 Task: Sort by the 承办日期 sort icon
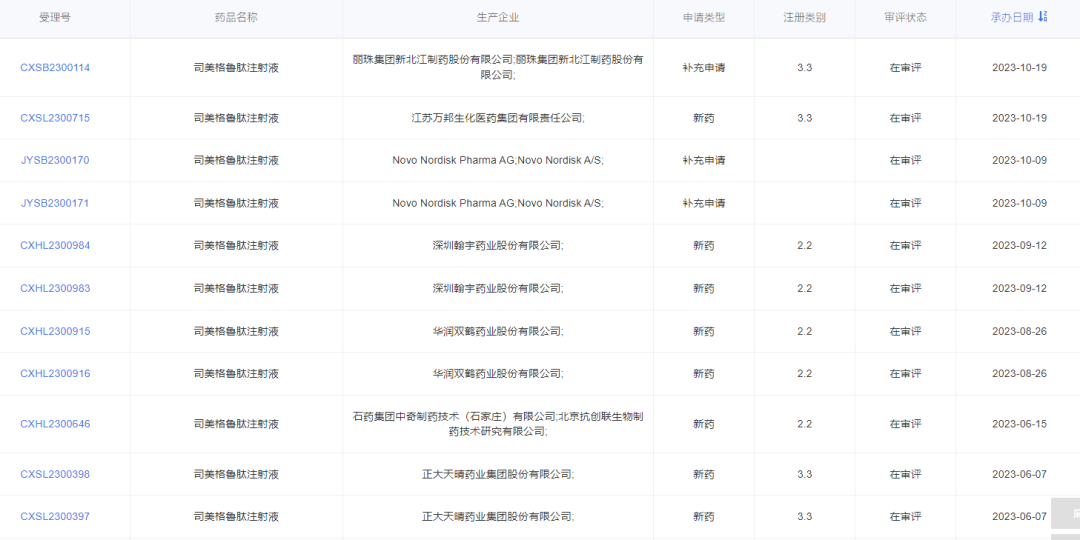(1043, 17)
